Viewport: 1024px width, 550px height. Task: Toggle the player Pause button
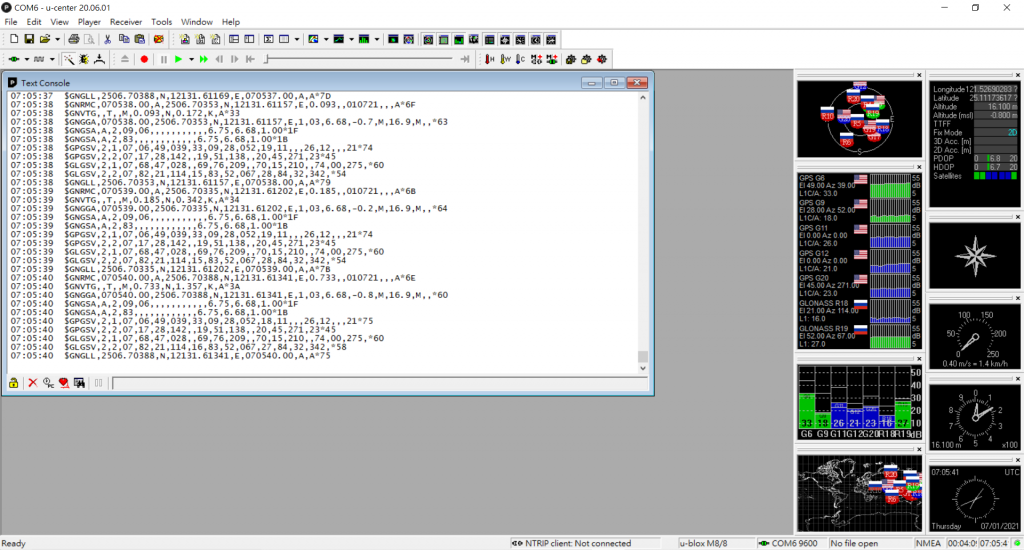pos(163,60)
